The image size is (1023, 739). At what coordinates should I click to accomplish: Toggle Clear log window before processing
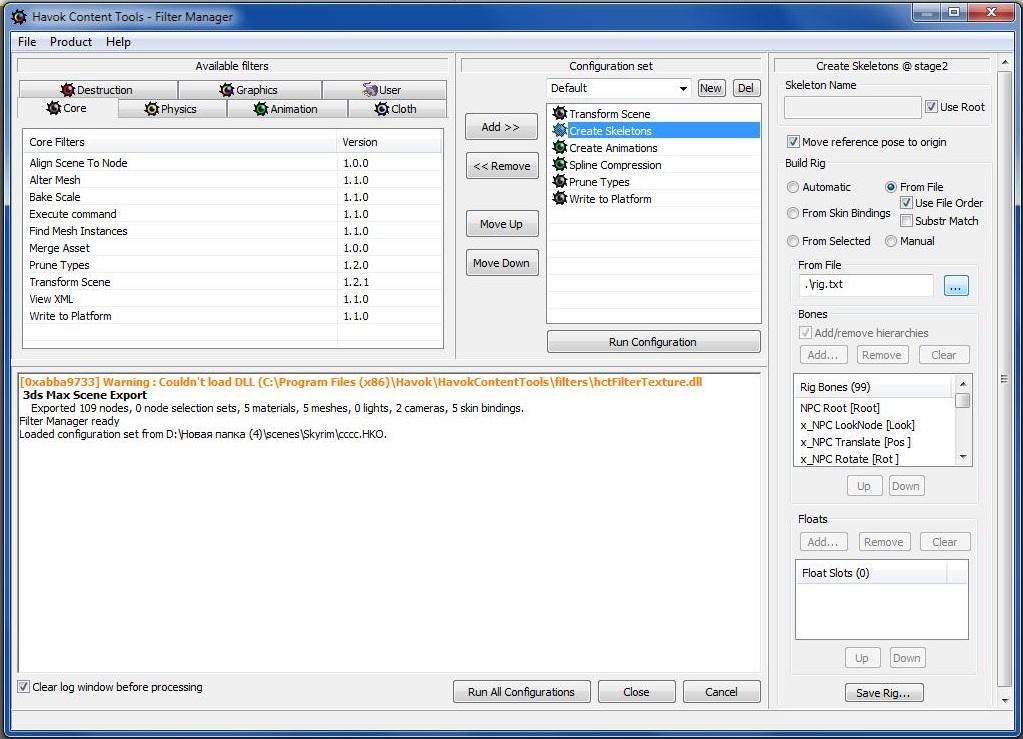(23, 686)
